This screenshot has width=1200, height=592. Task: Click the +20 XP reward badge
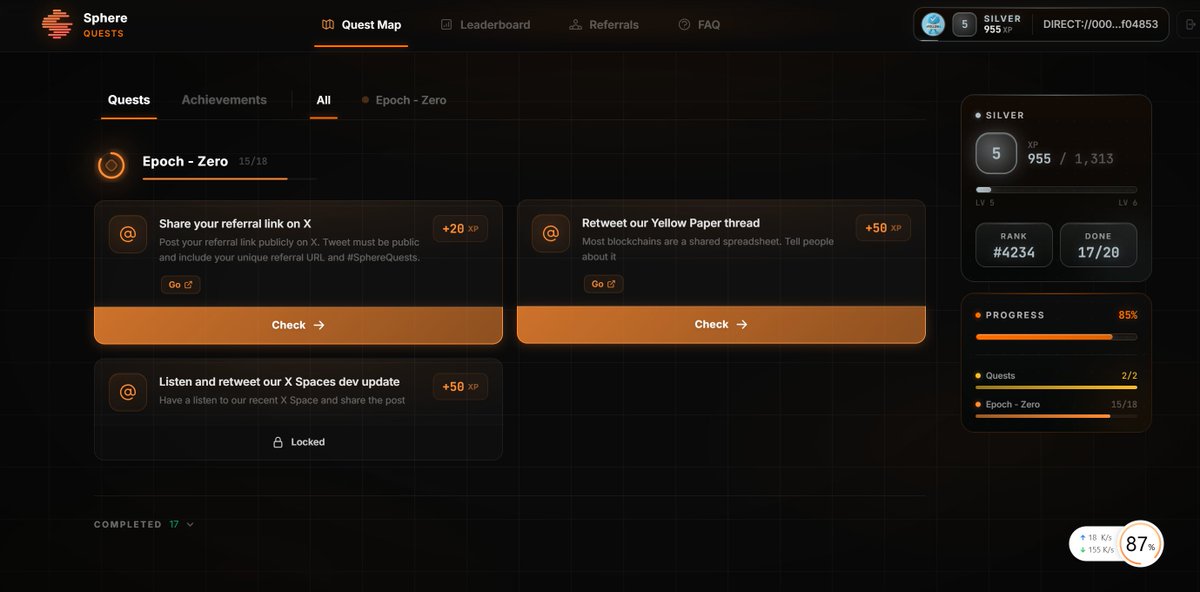click(460, 229)
